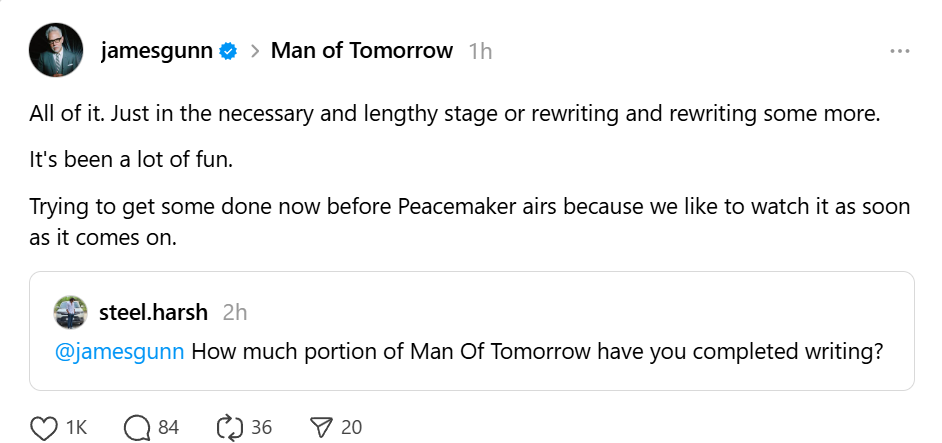Share the post with the paper plane icon

[x=321, y=428]
